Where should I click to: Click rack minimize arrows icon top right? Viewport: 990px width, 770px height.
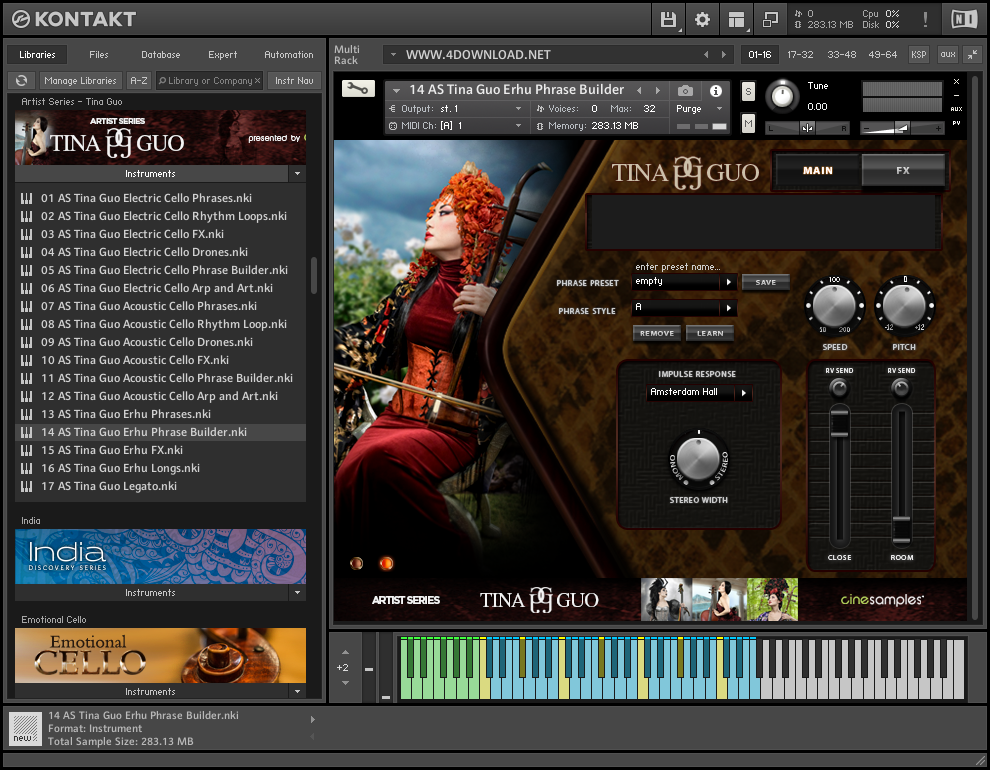click(972, 55)
